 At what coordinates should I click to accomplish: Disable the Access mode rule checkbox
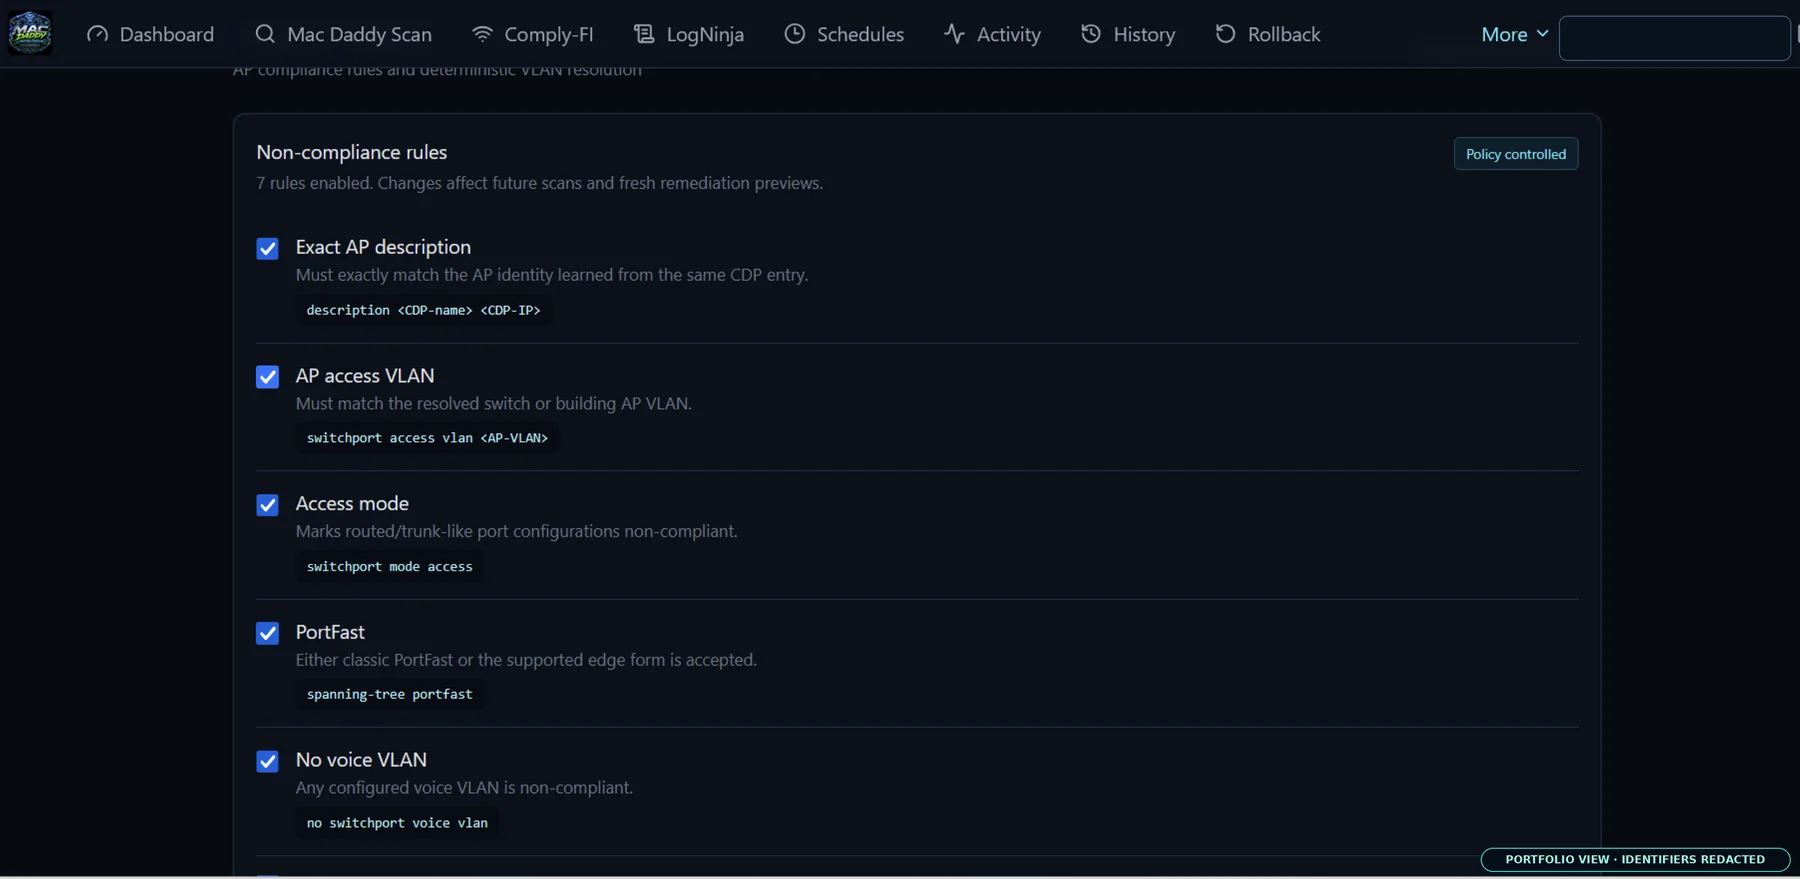pos(267,505)
